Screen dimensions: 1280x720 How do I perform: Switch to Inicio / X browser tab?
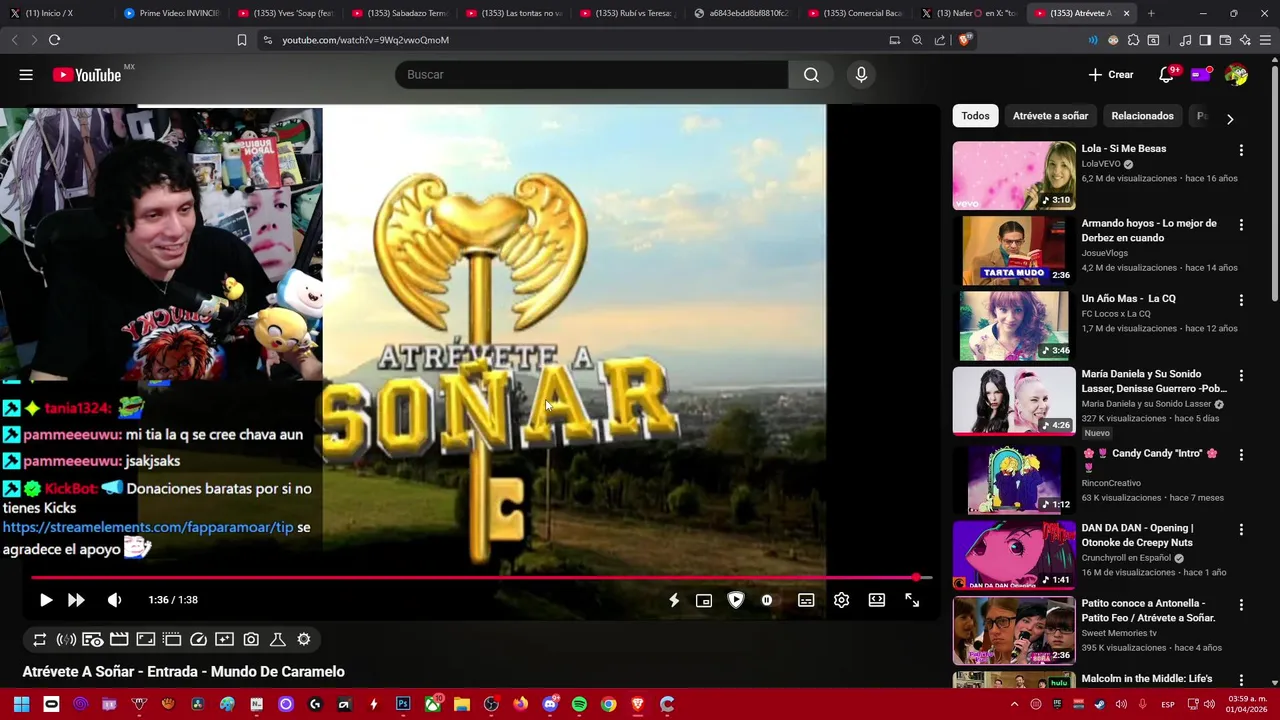pyautogui.click(x=57, y=13)
